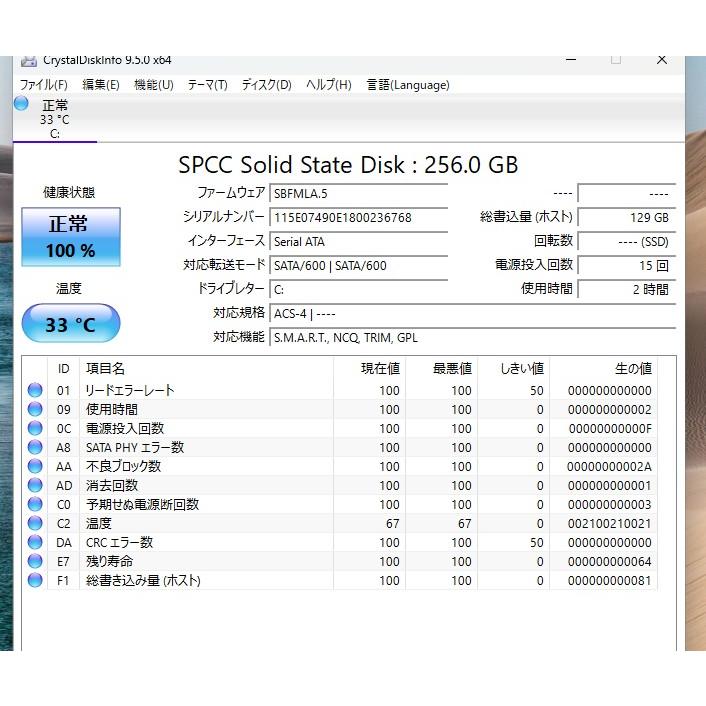Image resolution: width=706 pixels, height=706 pixels.
Task: Select the 総書き込み量 (ホスト) attribute name
Action: 143,580
